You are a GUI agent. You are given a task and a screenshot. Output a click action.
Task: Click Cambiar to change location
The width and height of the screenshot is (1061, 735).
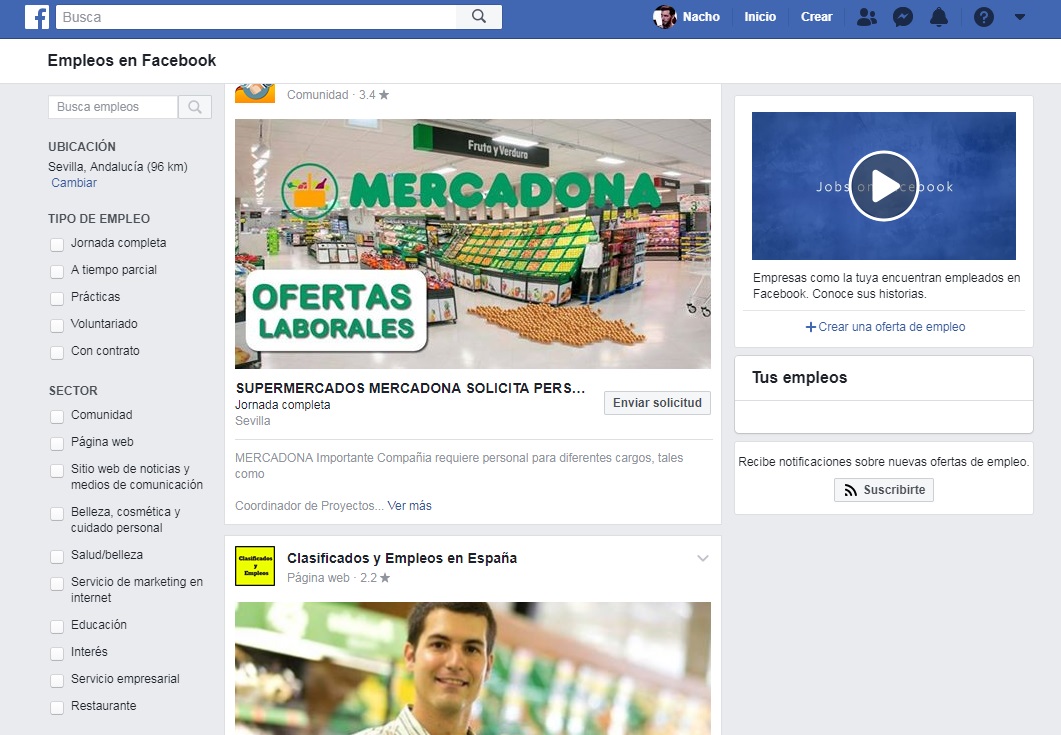coord(74,183)
